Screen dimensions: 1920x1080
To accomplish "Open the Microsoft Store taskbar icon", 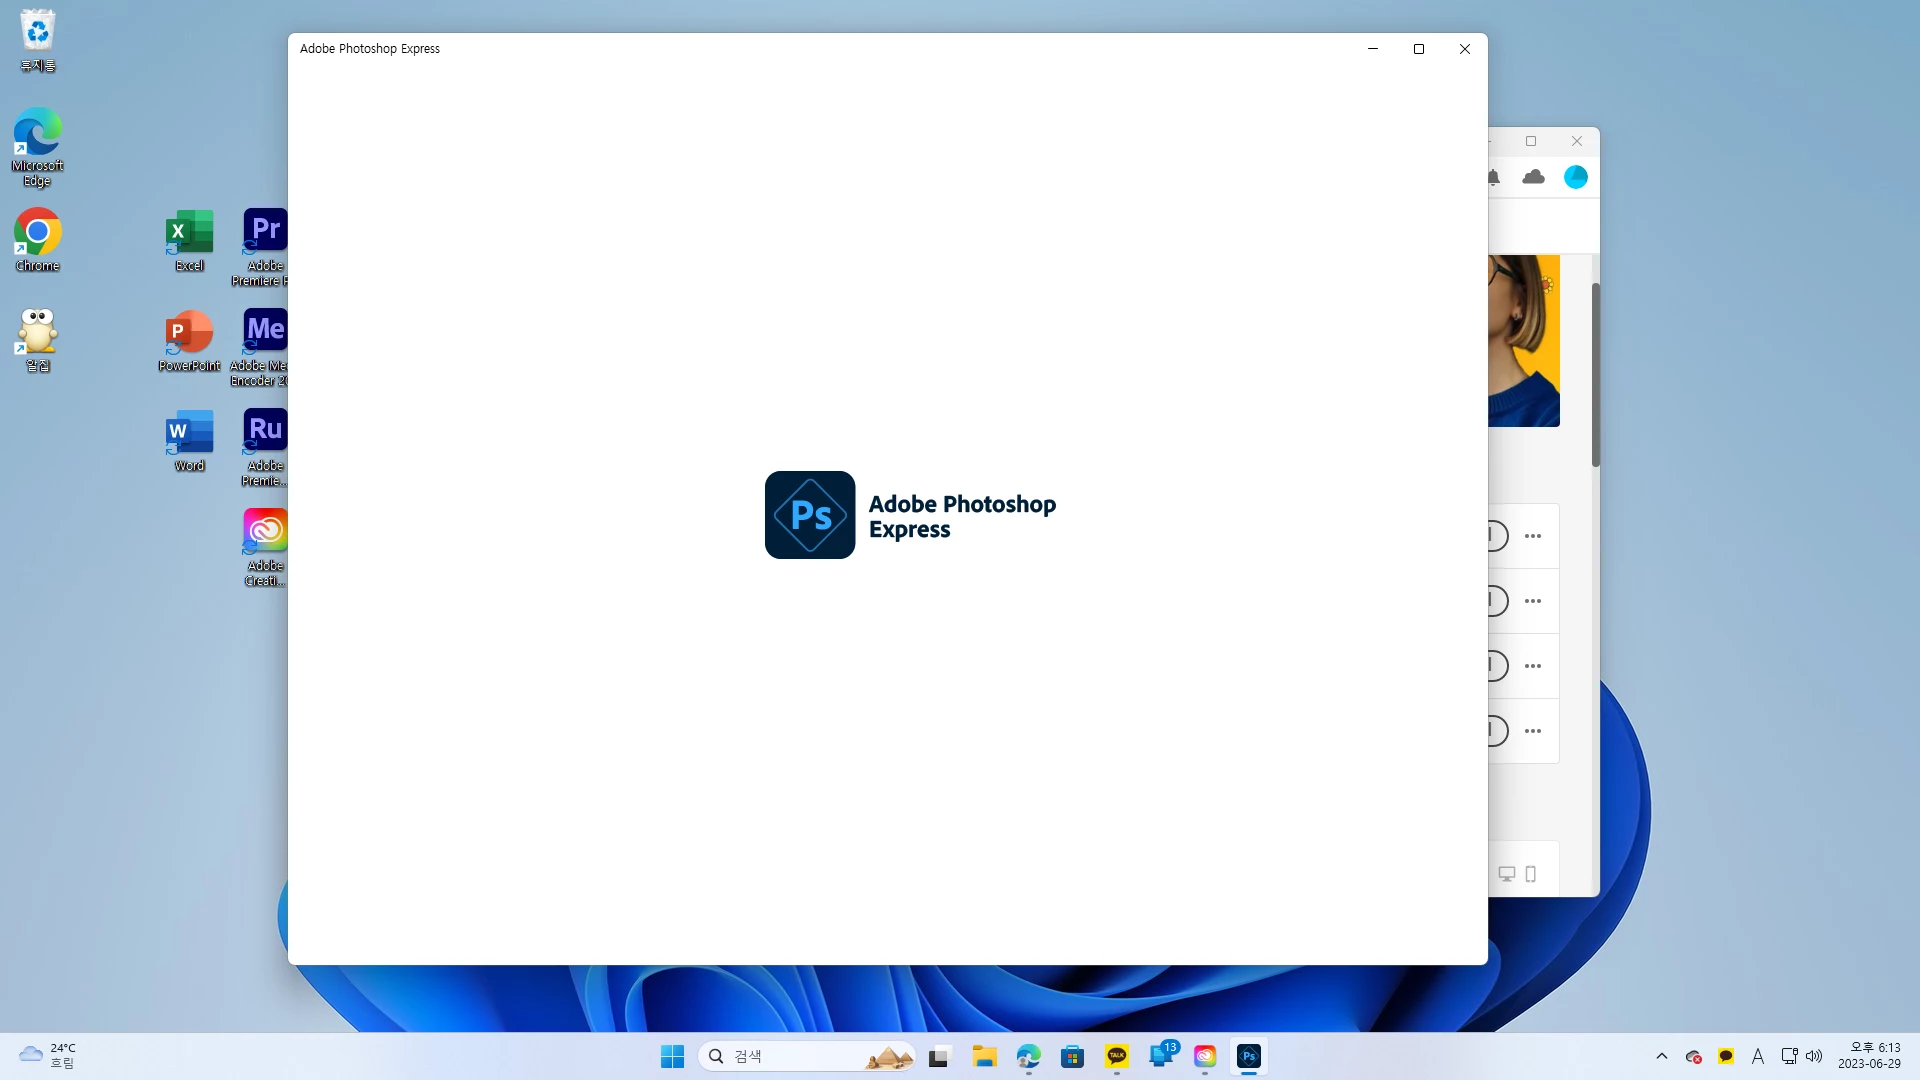I will pos(1073,1056).
